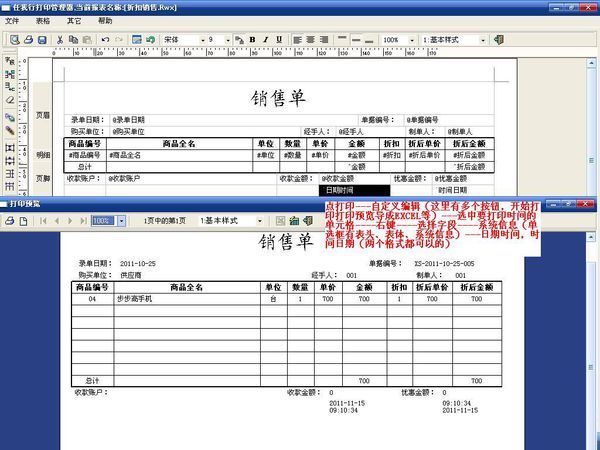The image size is (600, 450).
Task: Toggle bold formatting
Action: click(252, 39)
